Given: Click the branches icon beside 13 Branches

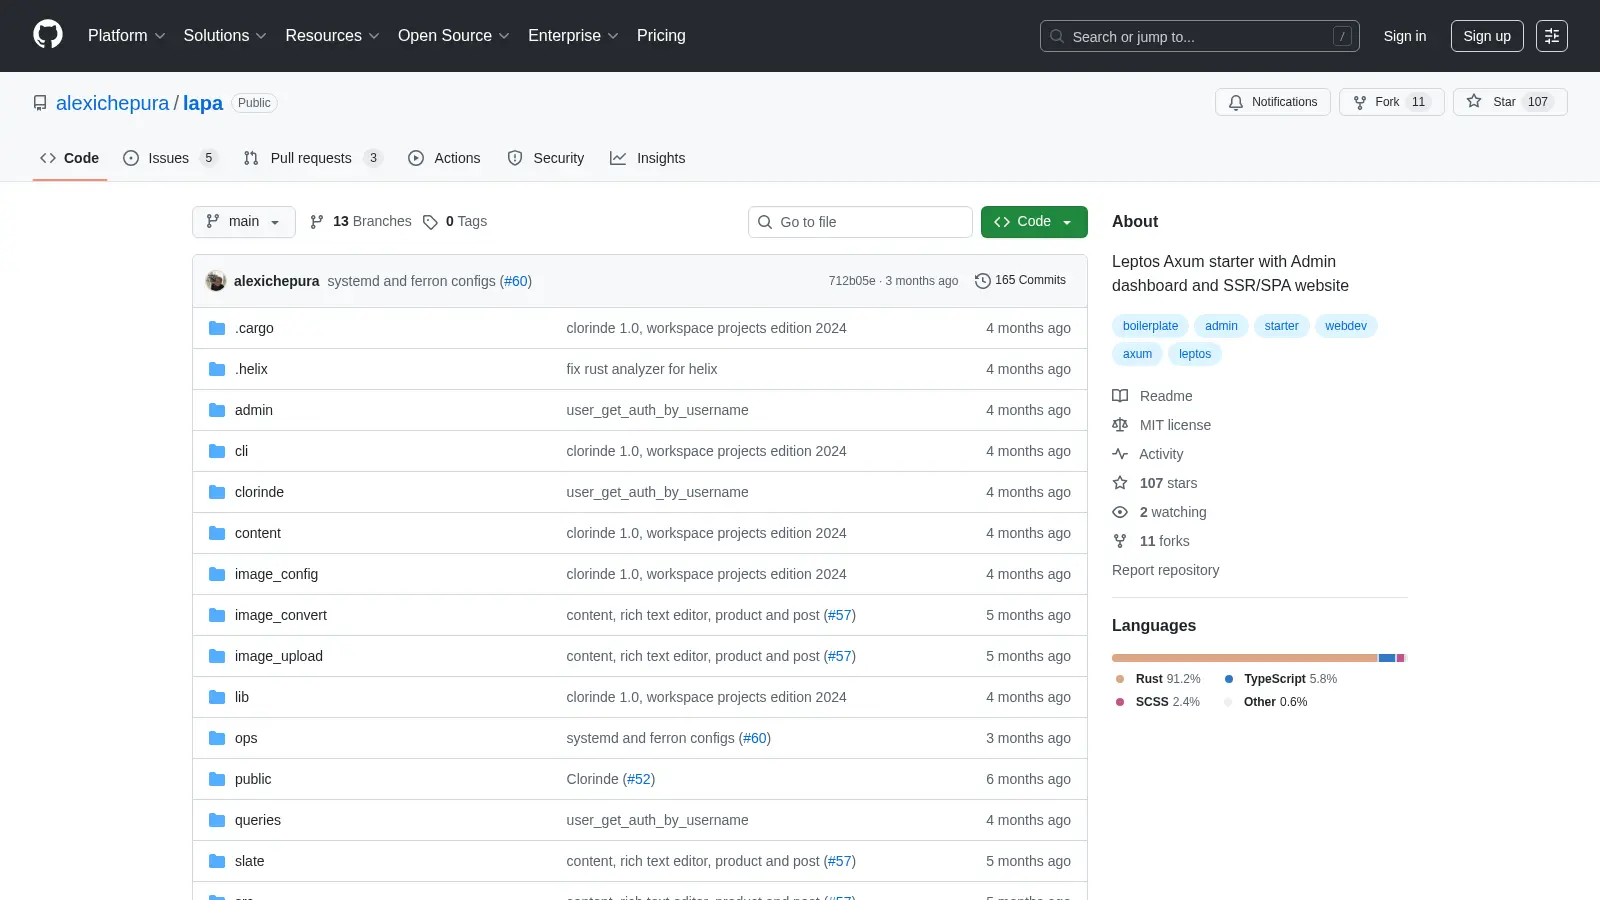Looking at the screenshot, I should click(x=317, y=222).
